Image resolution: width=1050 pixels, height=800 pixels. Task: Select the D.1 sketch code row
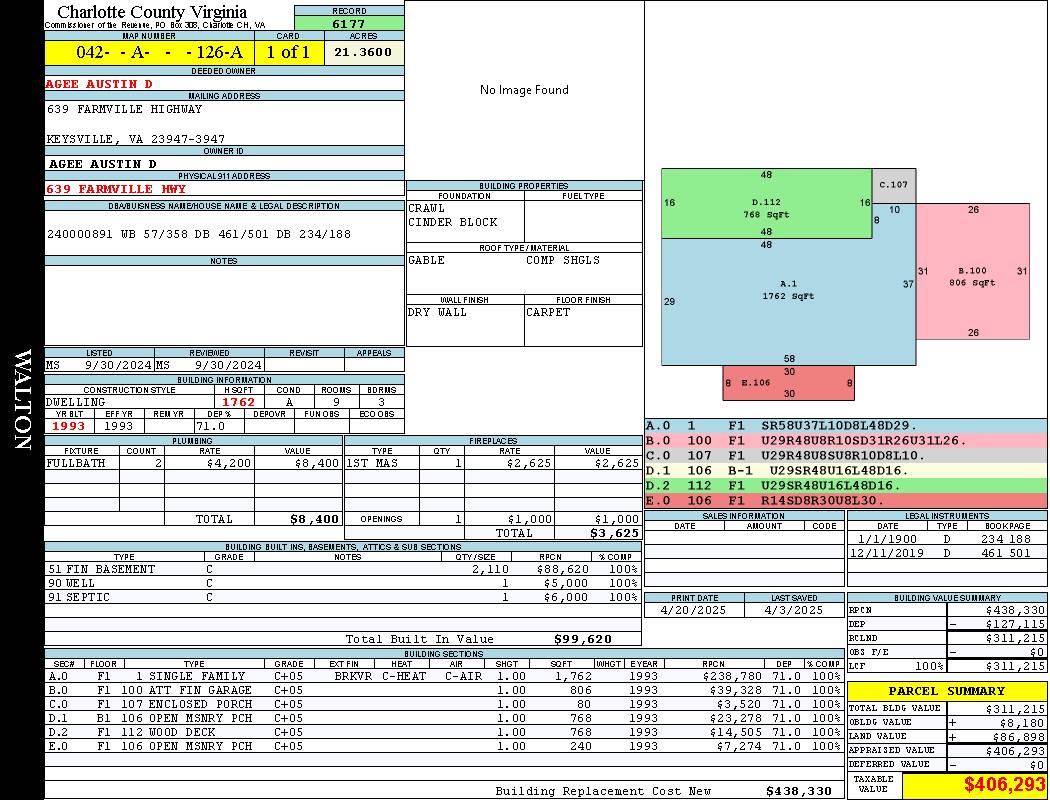point(846,471)
